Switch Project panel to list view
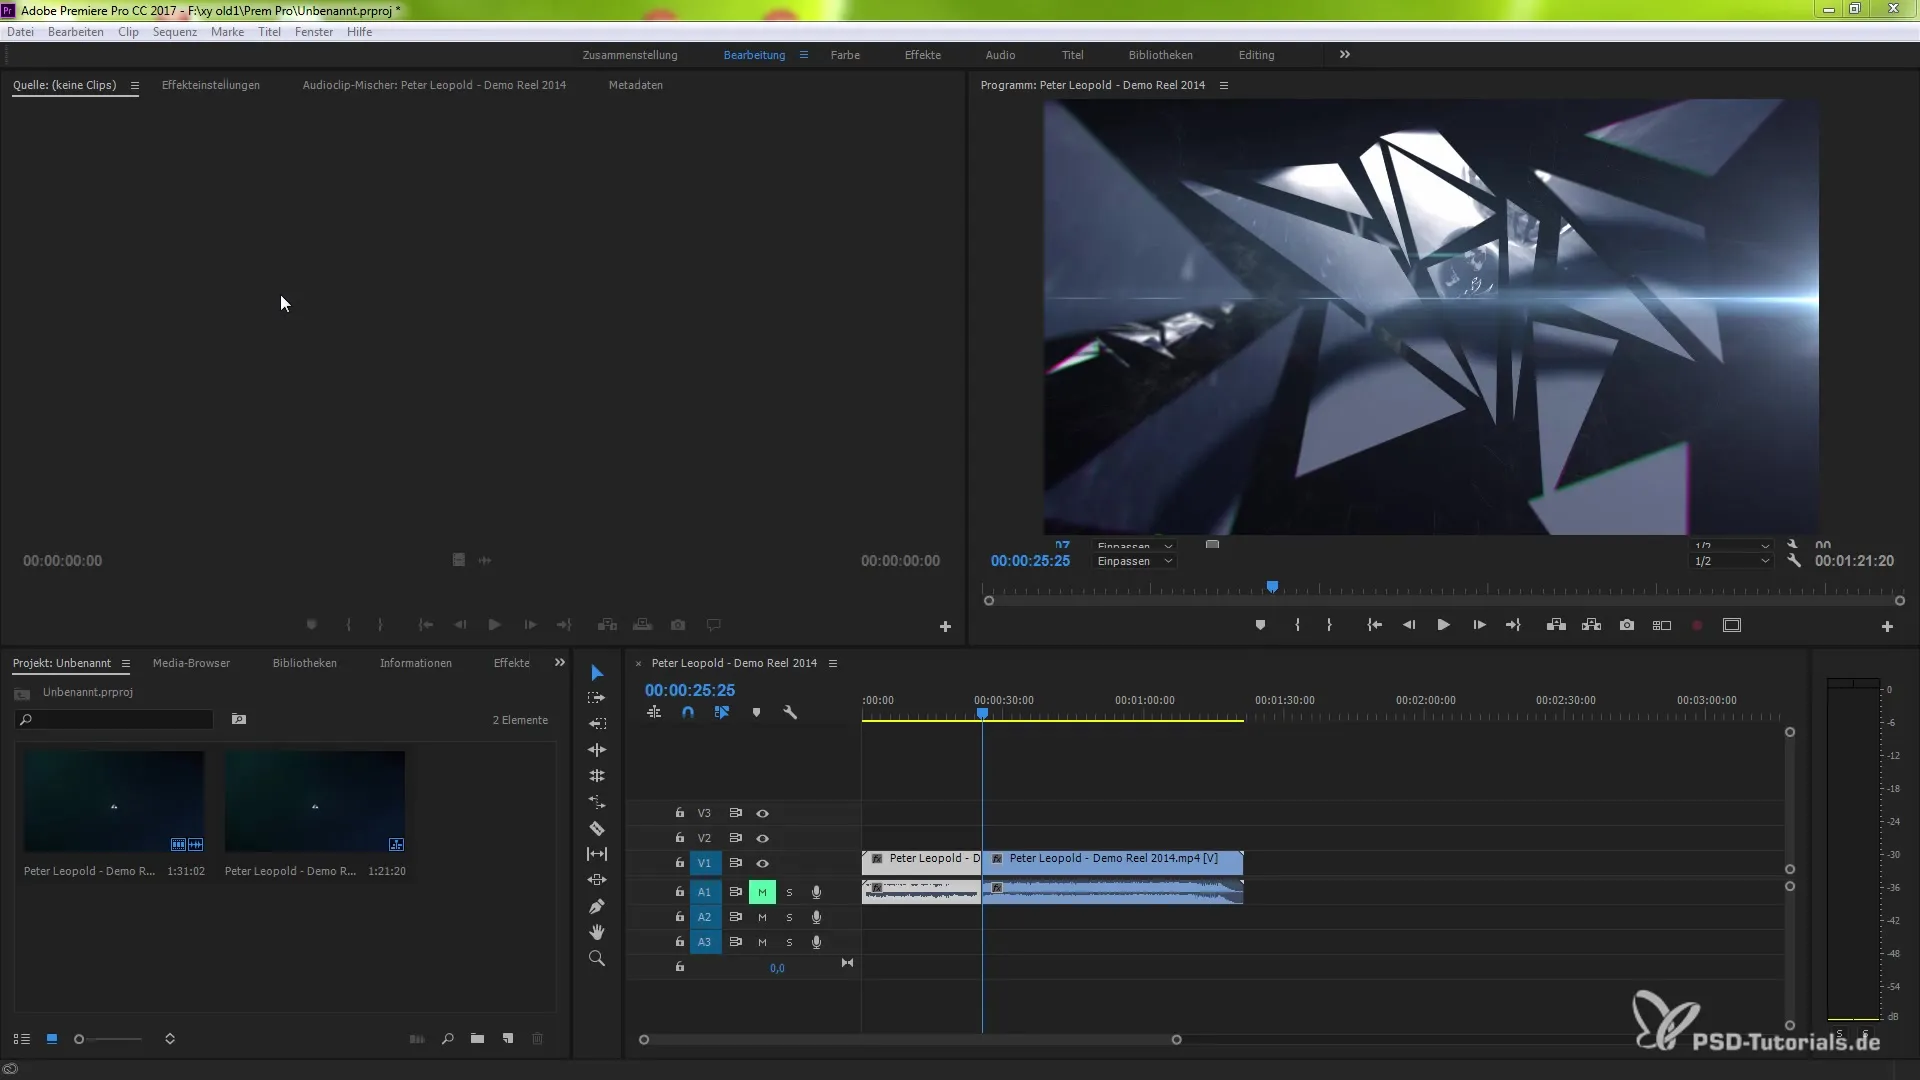This screenshot has width=1920, height=1080. click(x=21, y=1039)
